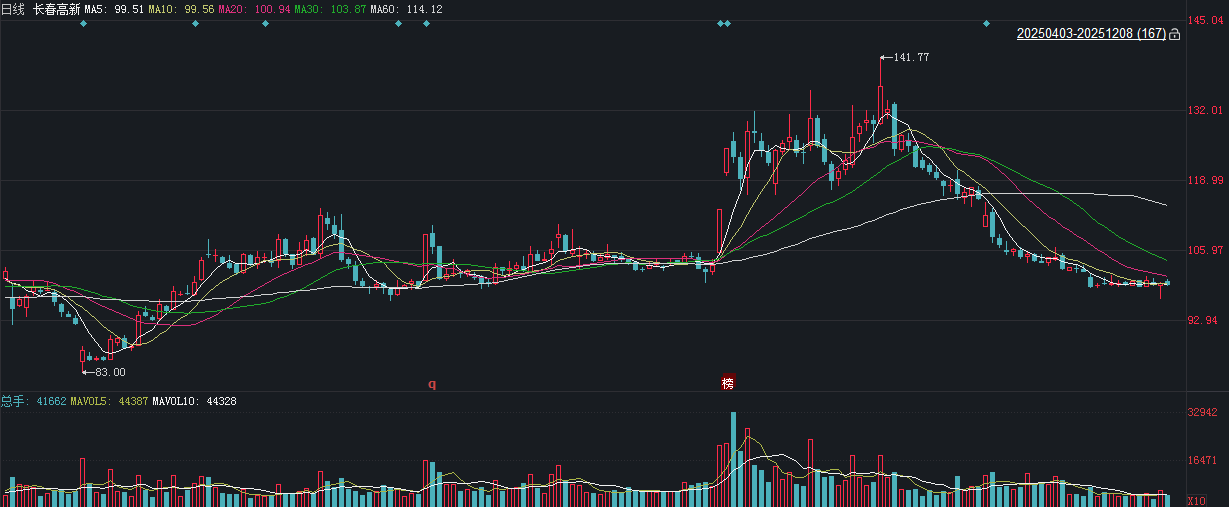Select the MAVOL5: 44387 label
This screenshot has width=1229, height=507.
(109, 401)
